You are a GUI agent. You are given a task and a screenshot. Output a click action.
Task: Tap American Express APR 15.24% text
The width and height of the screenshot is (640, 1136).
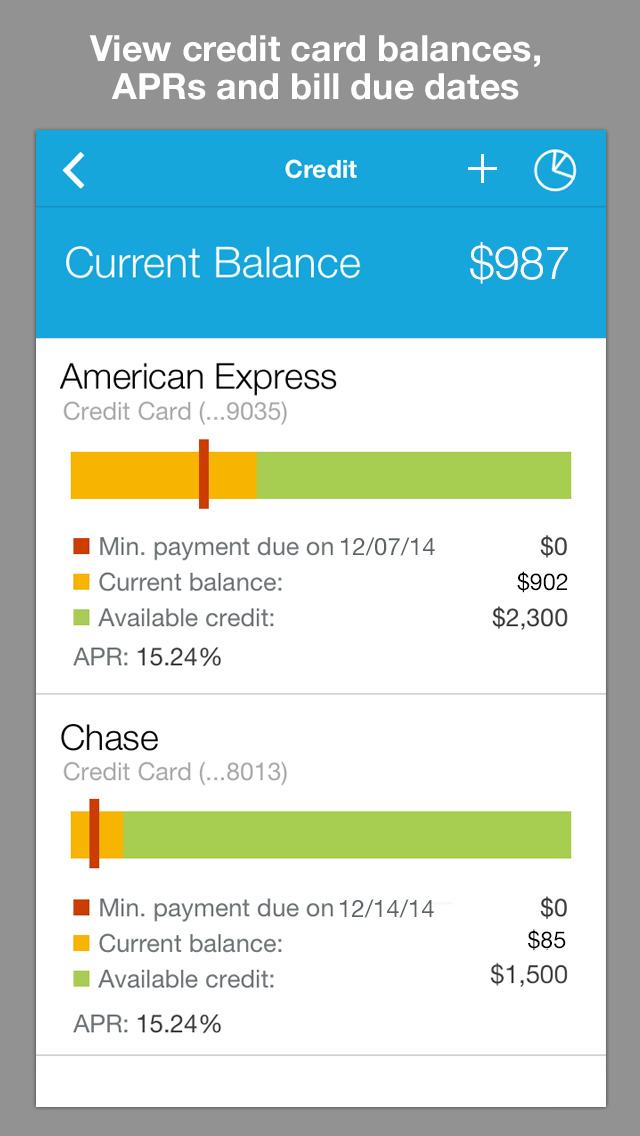[x=148, y=657]
